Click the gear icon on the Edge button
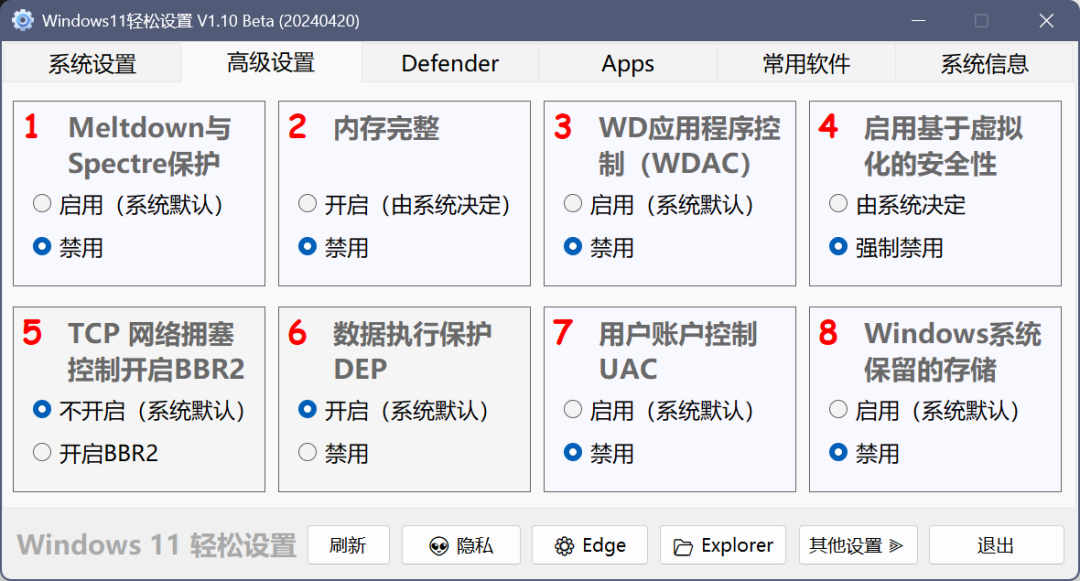 coord(564,546)
